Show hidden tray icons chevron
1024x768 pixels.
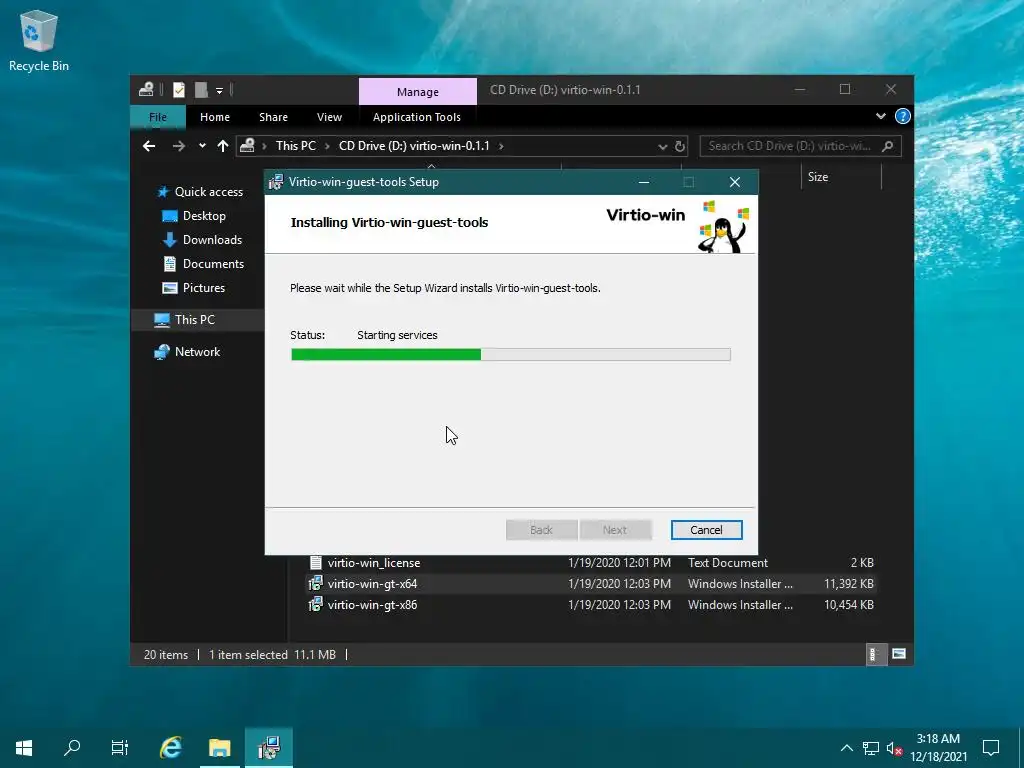[x=846, y=748]
